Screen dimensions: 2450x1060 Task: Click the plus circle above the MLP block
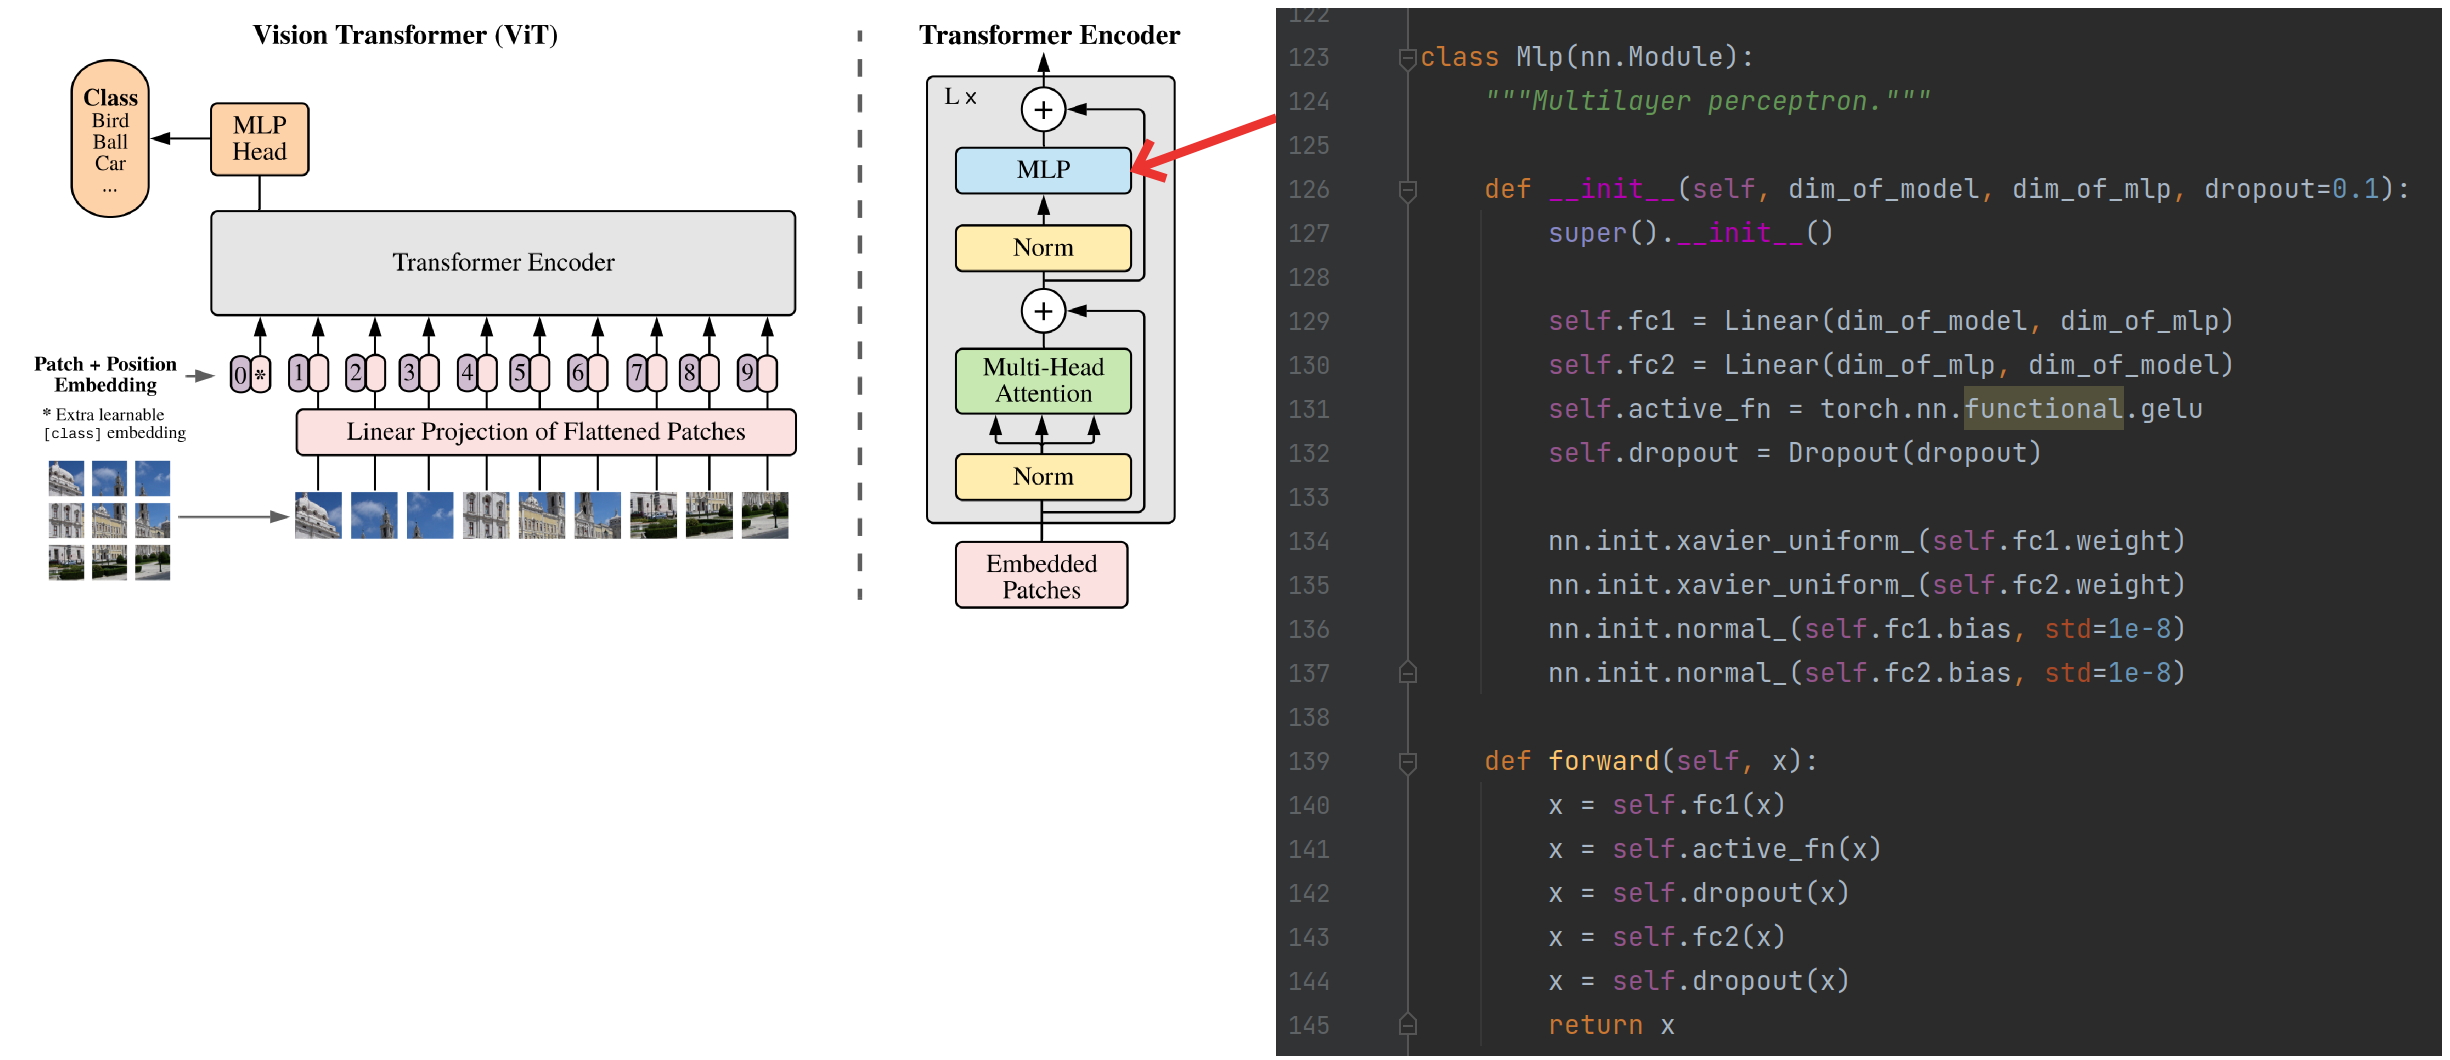1043,110
